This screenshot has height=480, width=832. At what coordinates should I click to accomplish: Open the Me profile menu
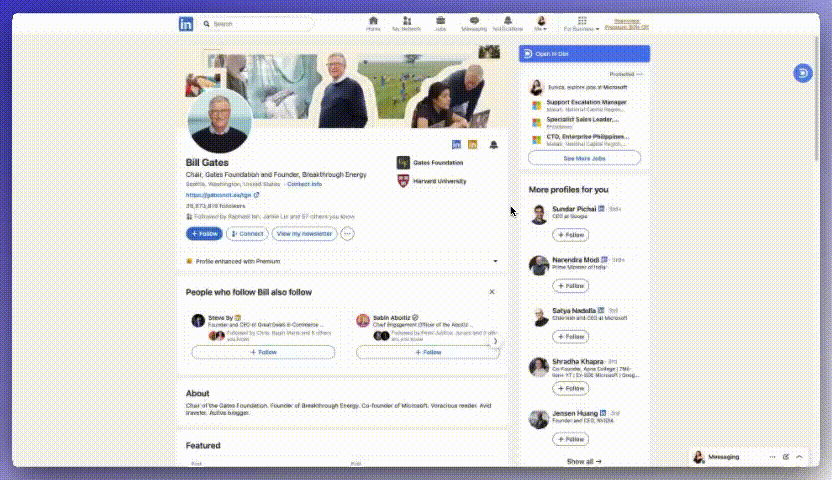(541, 24)
